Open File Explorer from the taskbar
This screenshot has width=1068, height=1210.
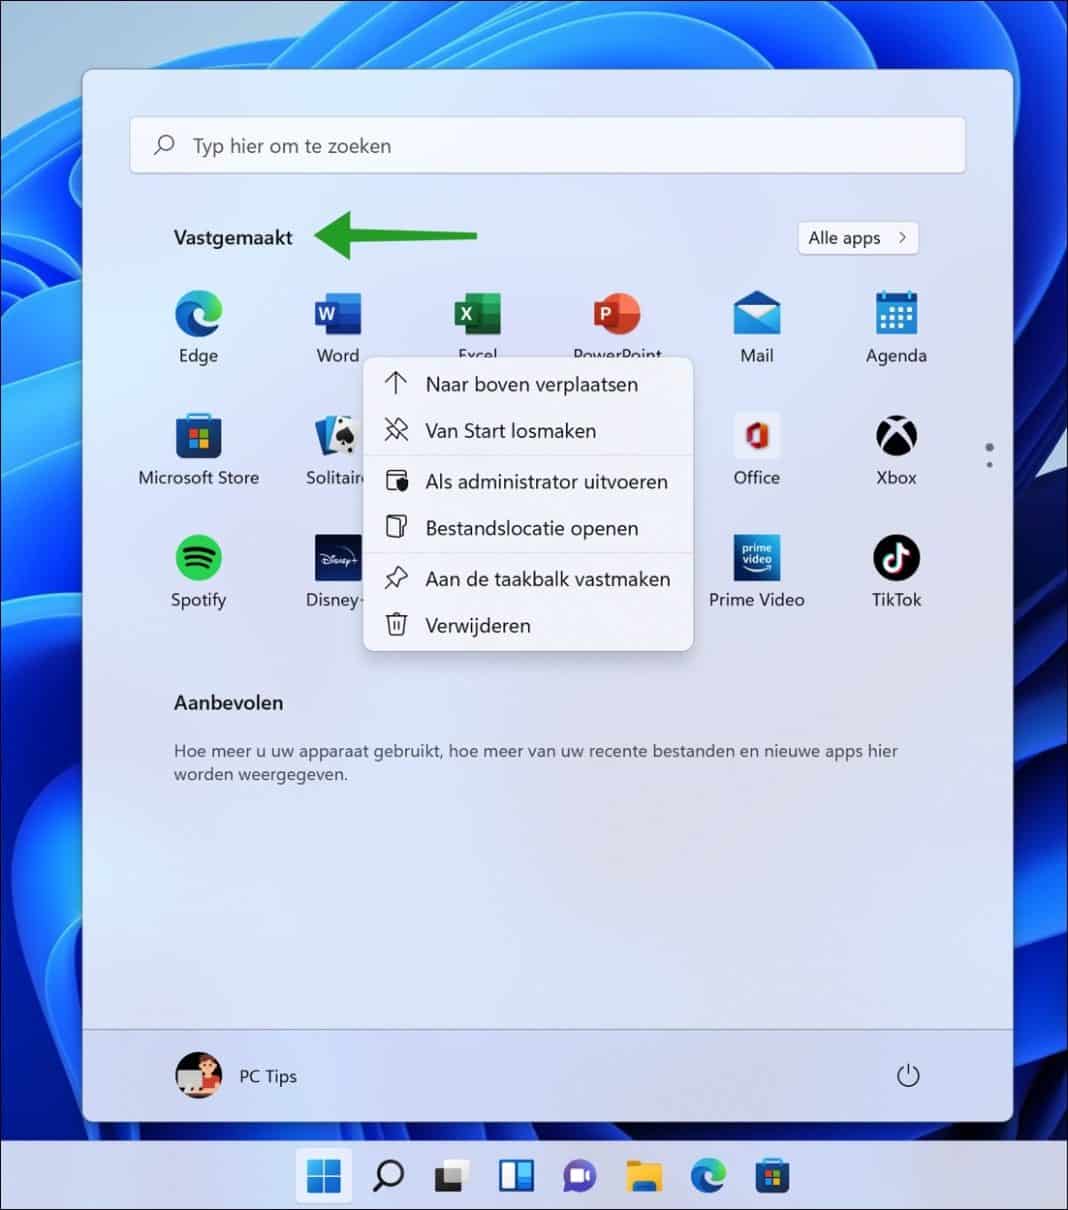644,1176
